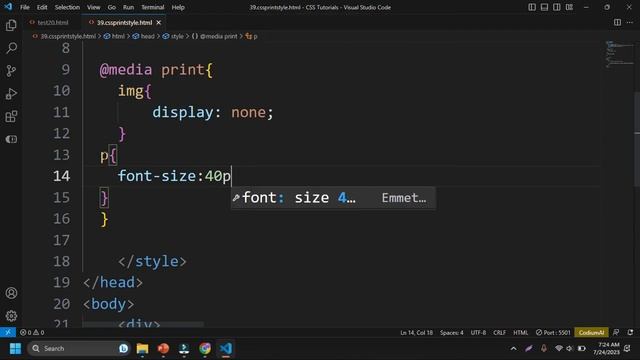Open Customize Layout icon
640x360 pixels.
(569, 7)
